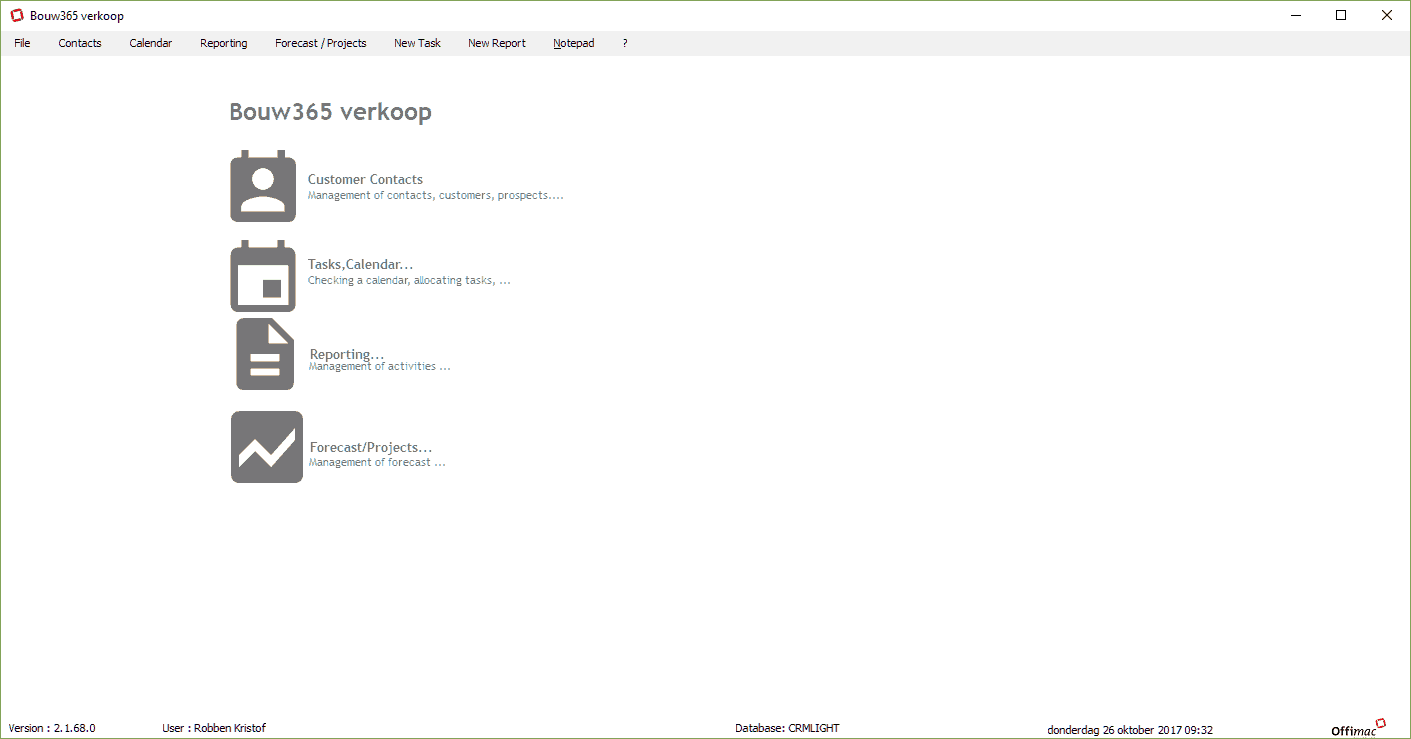Click 'Management of contacts, customers, prospects' description

tap(436, 196)
